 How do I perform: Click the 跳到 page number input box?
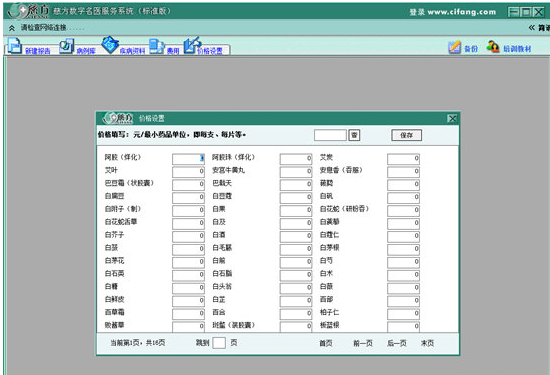[x=219, y=343]
